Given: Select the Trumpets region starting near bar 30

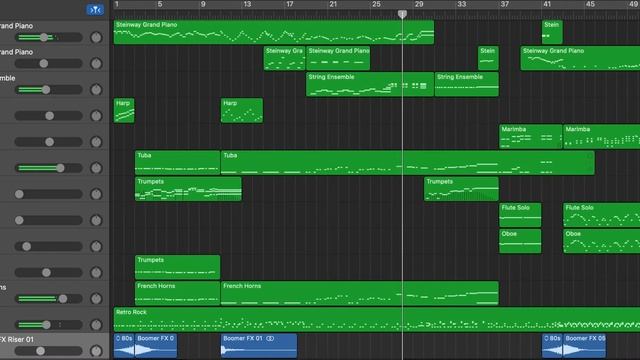Looking at the screenshot, I should coord(461,189).
